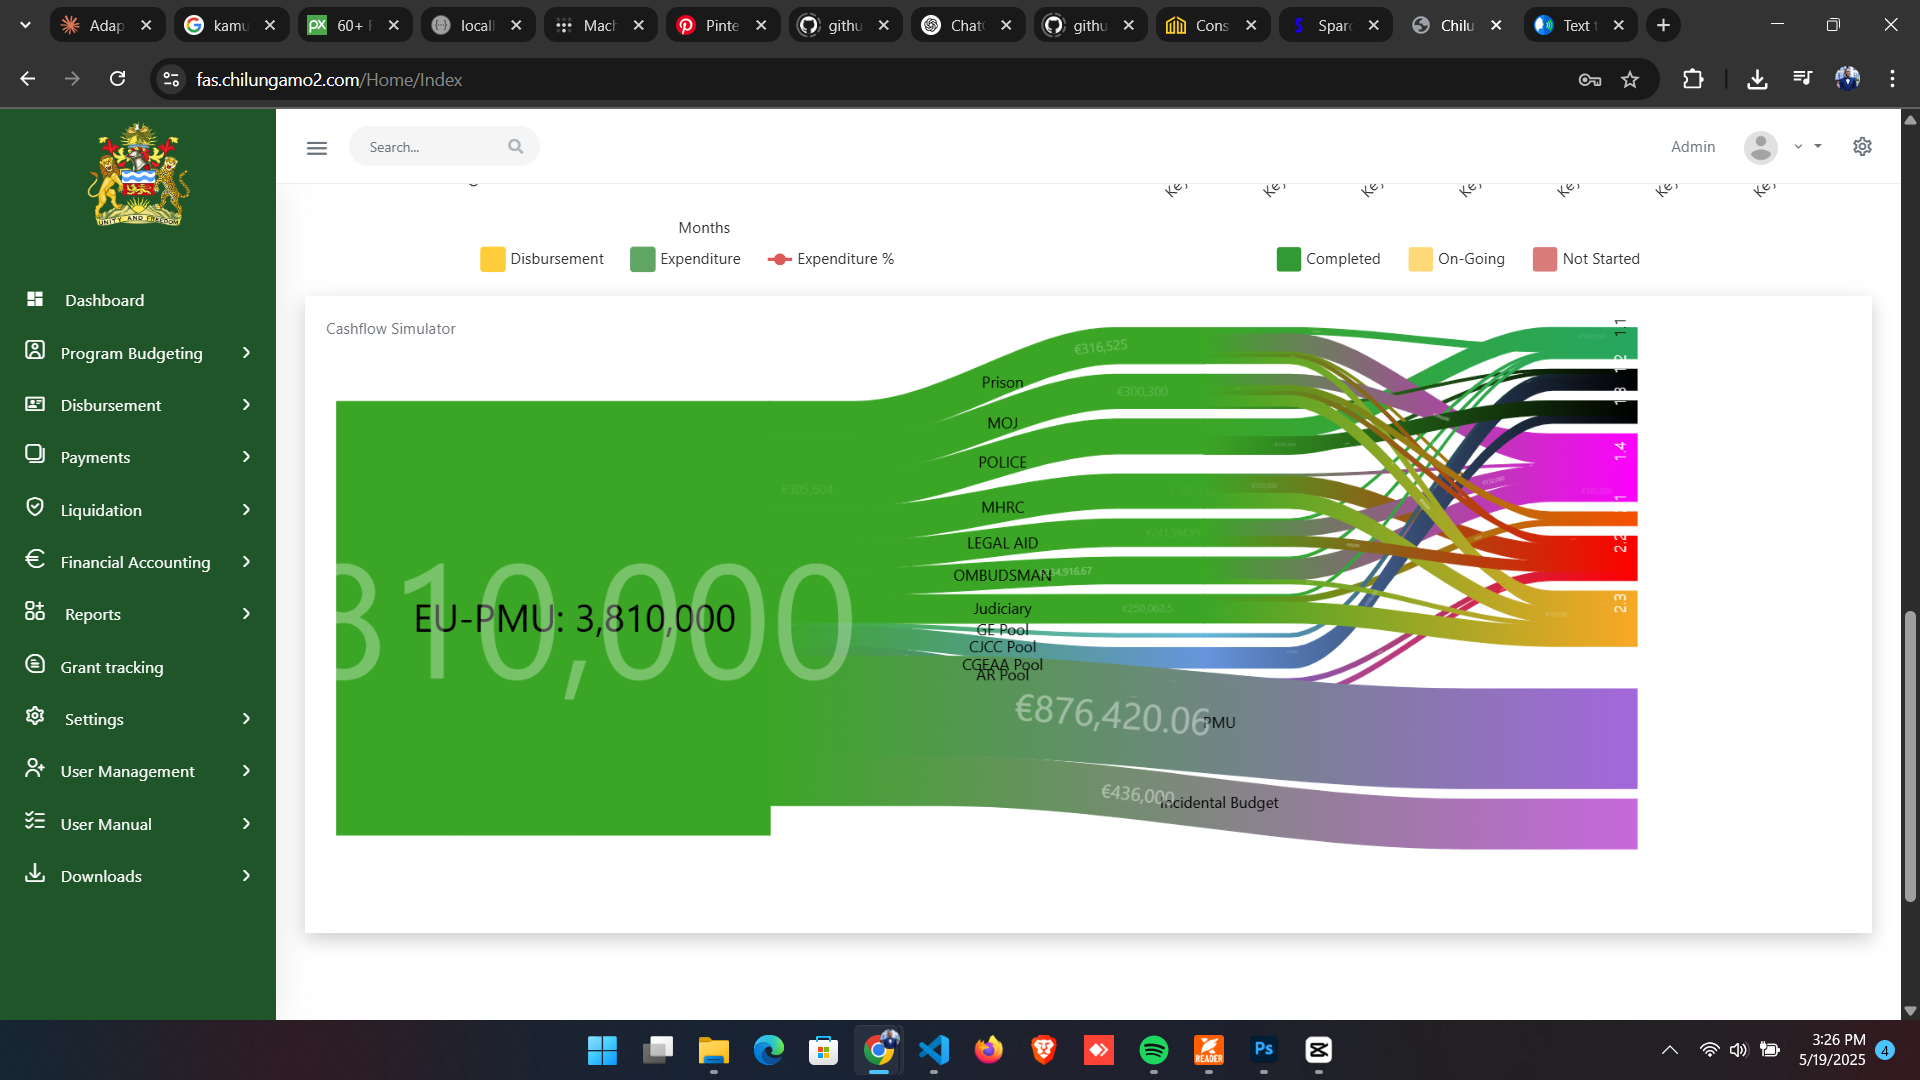
Task: Open Downloads section in sidebar
Action: pyautogui.click(x=101, y=876)
